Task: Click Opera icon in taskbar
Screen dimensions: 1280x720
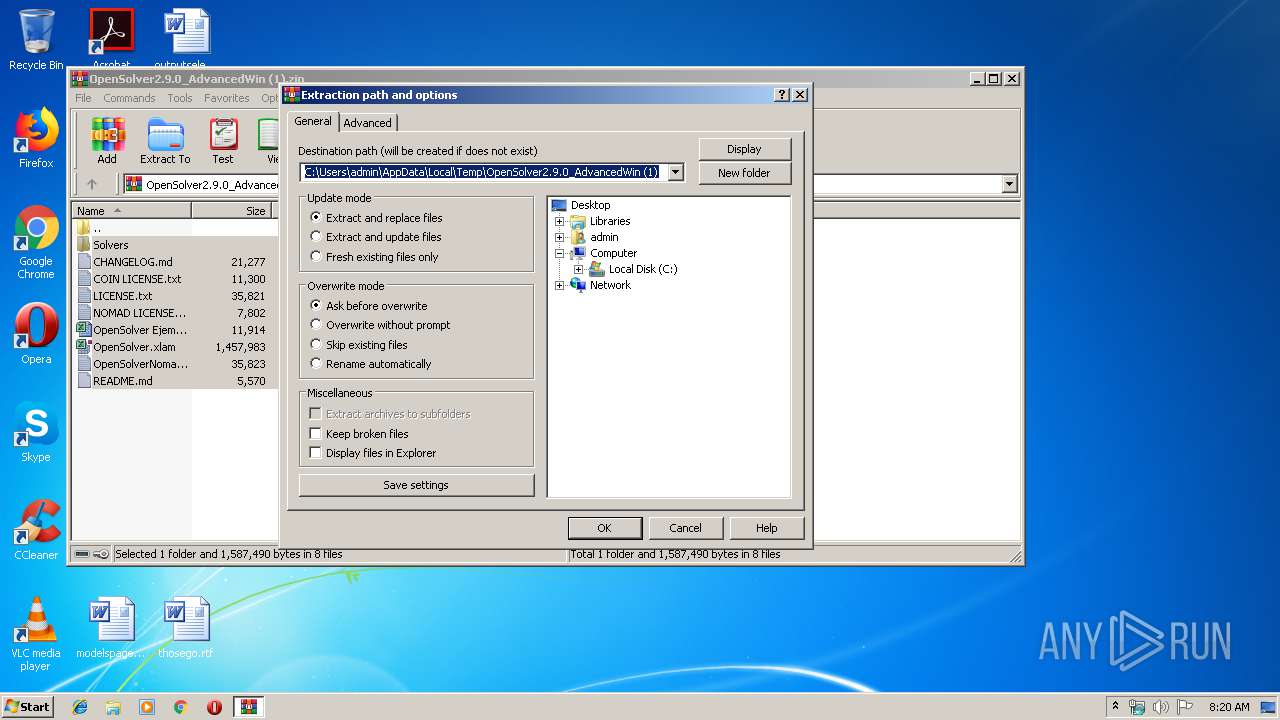Action: [214, 707]
